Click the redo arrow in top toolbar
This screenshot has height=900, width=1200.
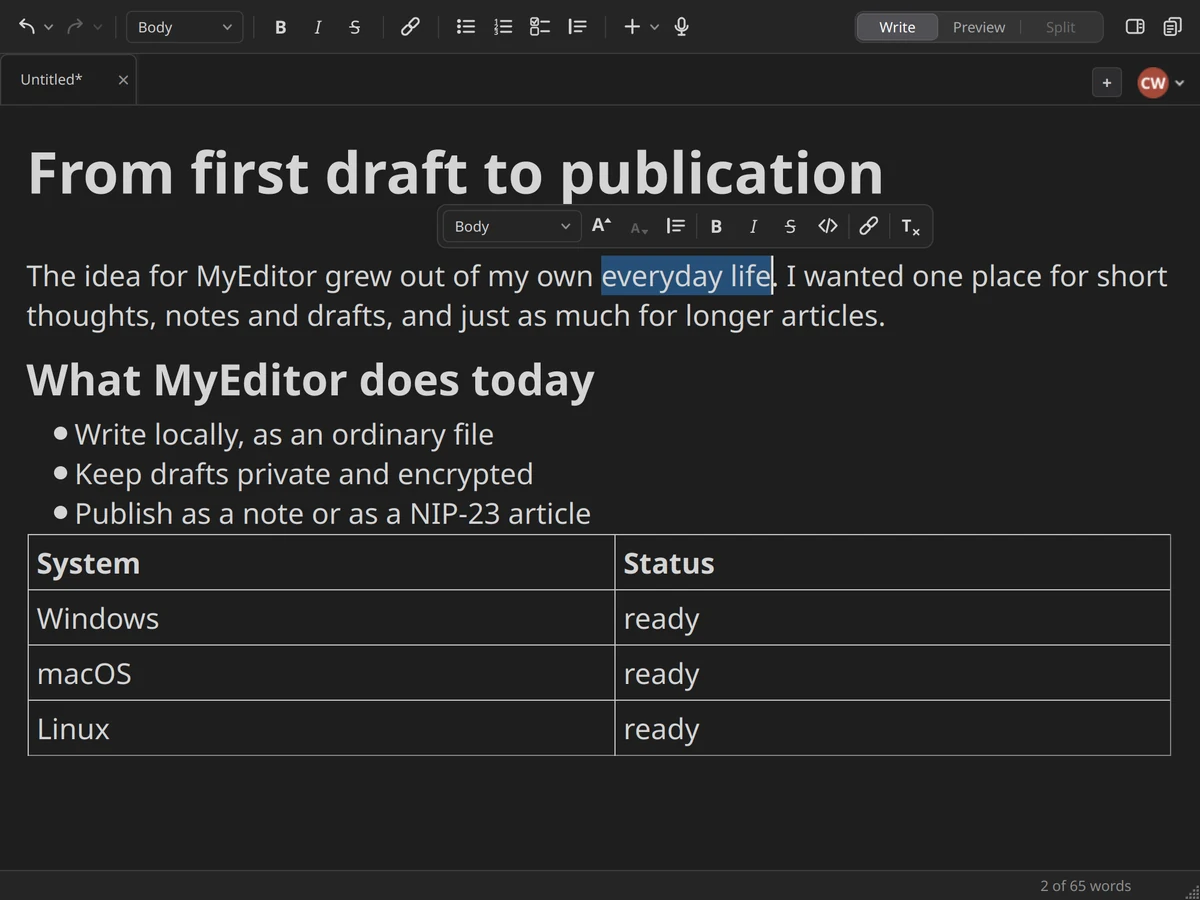pos(75,27)
